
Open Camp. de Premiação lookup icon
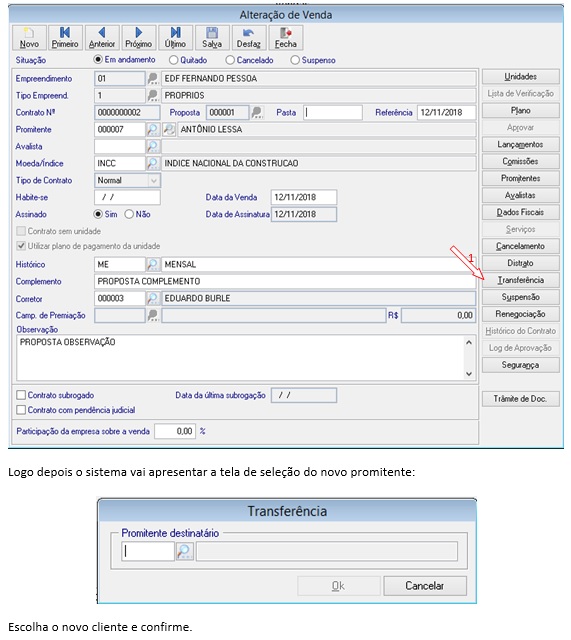coord(153,315)
